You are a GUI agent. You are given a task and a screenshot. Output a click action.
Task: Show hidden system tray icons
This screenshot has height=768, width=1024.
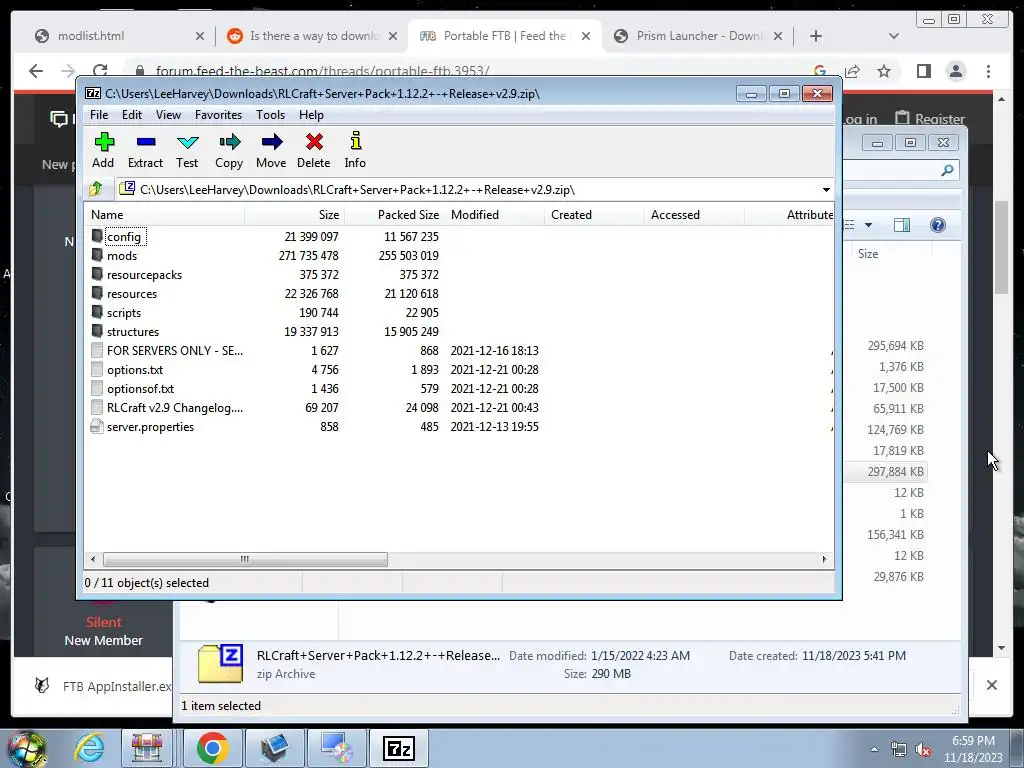874,749
